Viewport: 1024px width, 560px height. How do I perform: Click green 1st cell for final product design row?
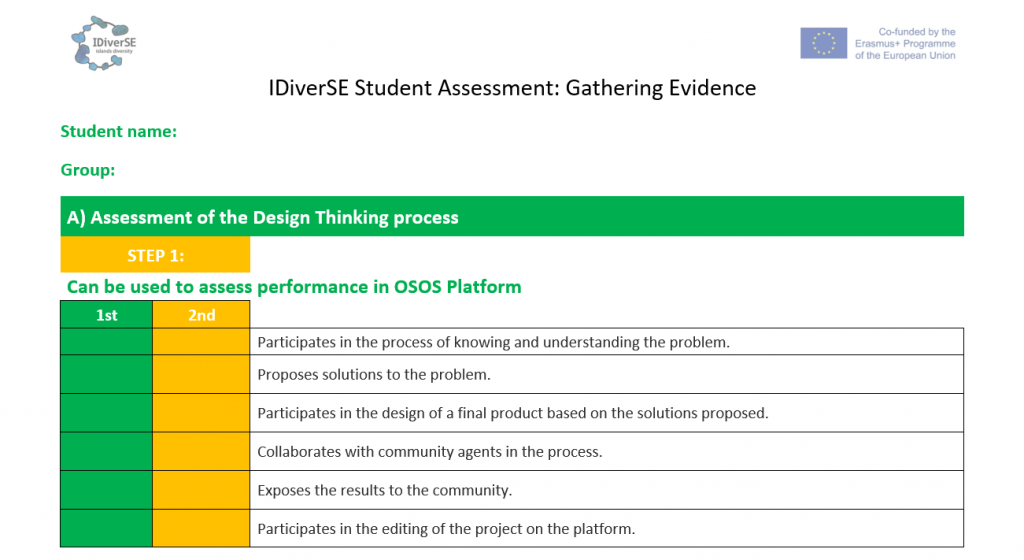pos(106,412)
